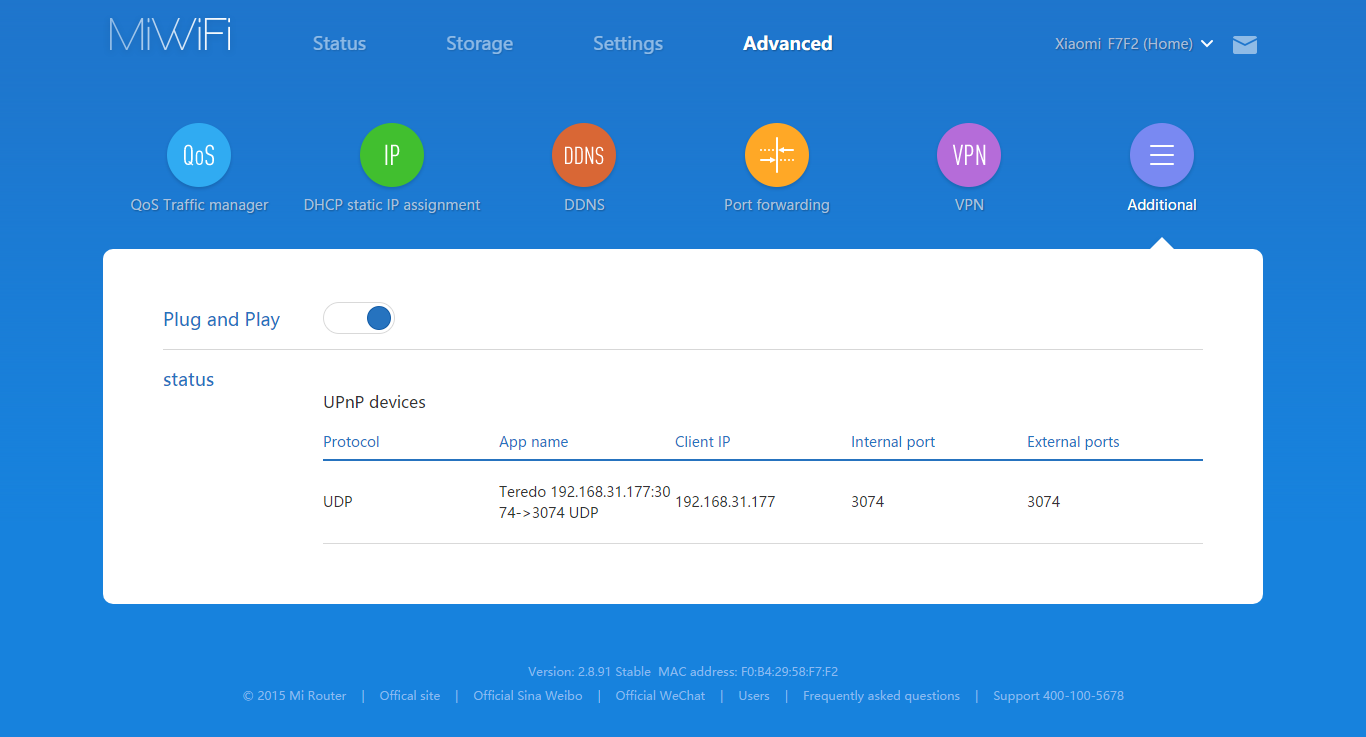1366x737 pixels.
Task: Open the Official WeChat link
Action: click(660, 696)
